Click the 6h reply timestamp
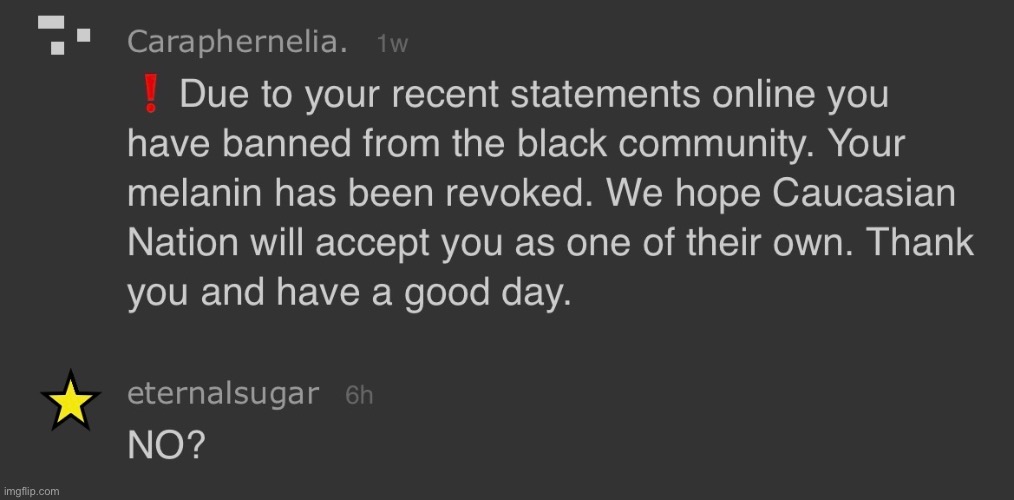Image resolution: width=1014 pixels, height=500 pixels. [x=359, y=395]
